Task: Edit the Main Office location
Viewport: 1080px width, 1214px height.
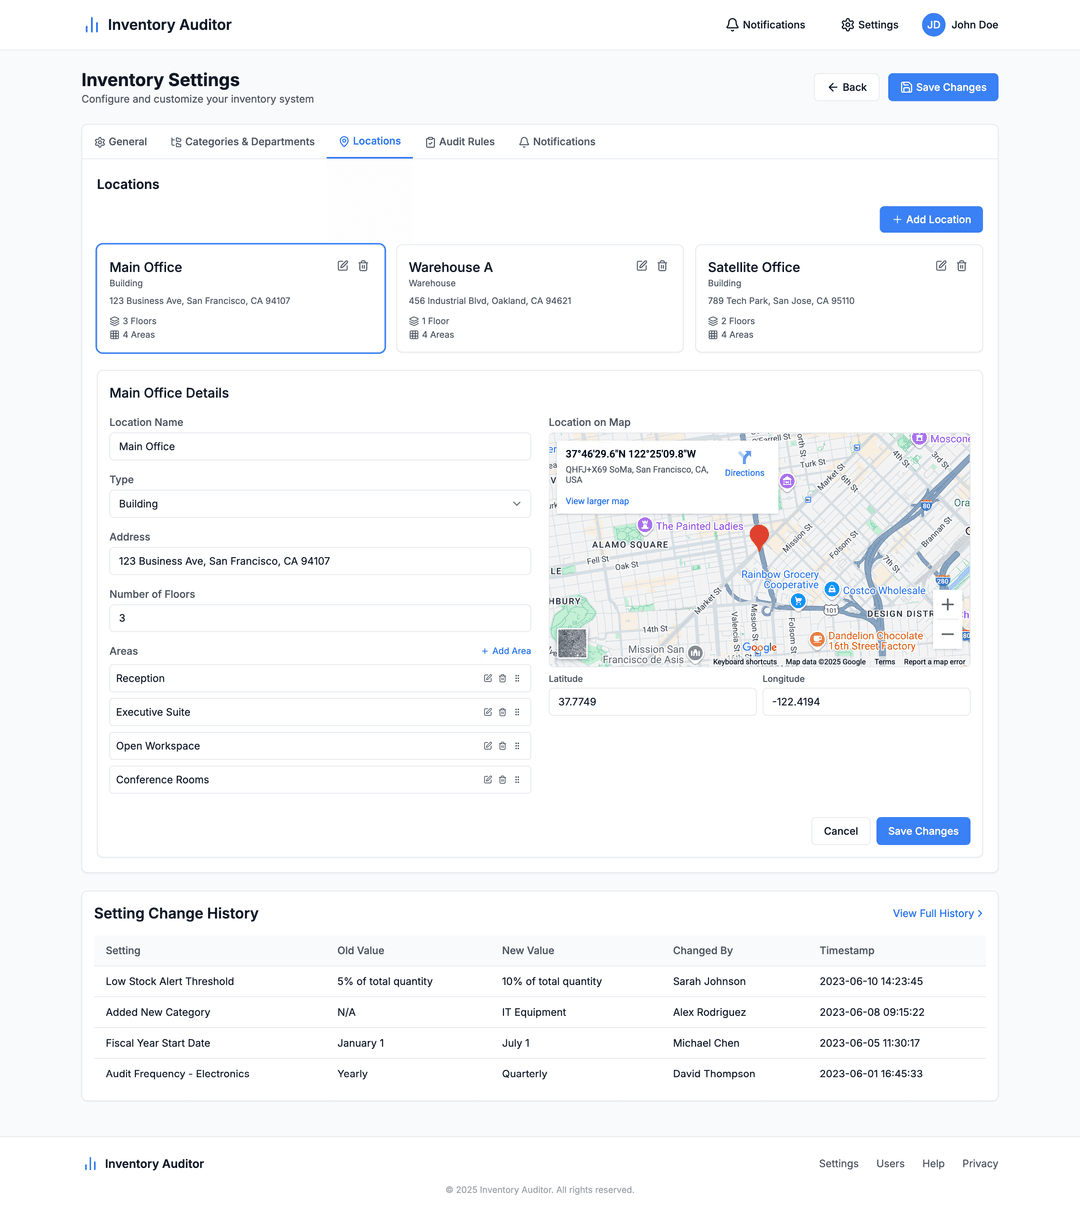Action: click(x=342, y=266)
